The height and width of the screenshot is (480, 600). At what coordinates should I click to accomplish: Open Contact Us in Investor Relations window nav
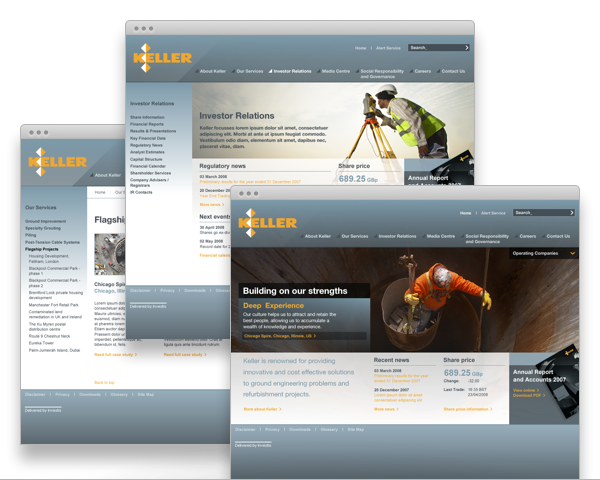click(453, 71)
